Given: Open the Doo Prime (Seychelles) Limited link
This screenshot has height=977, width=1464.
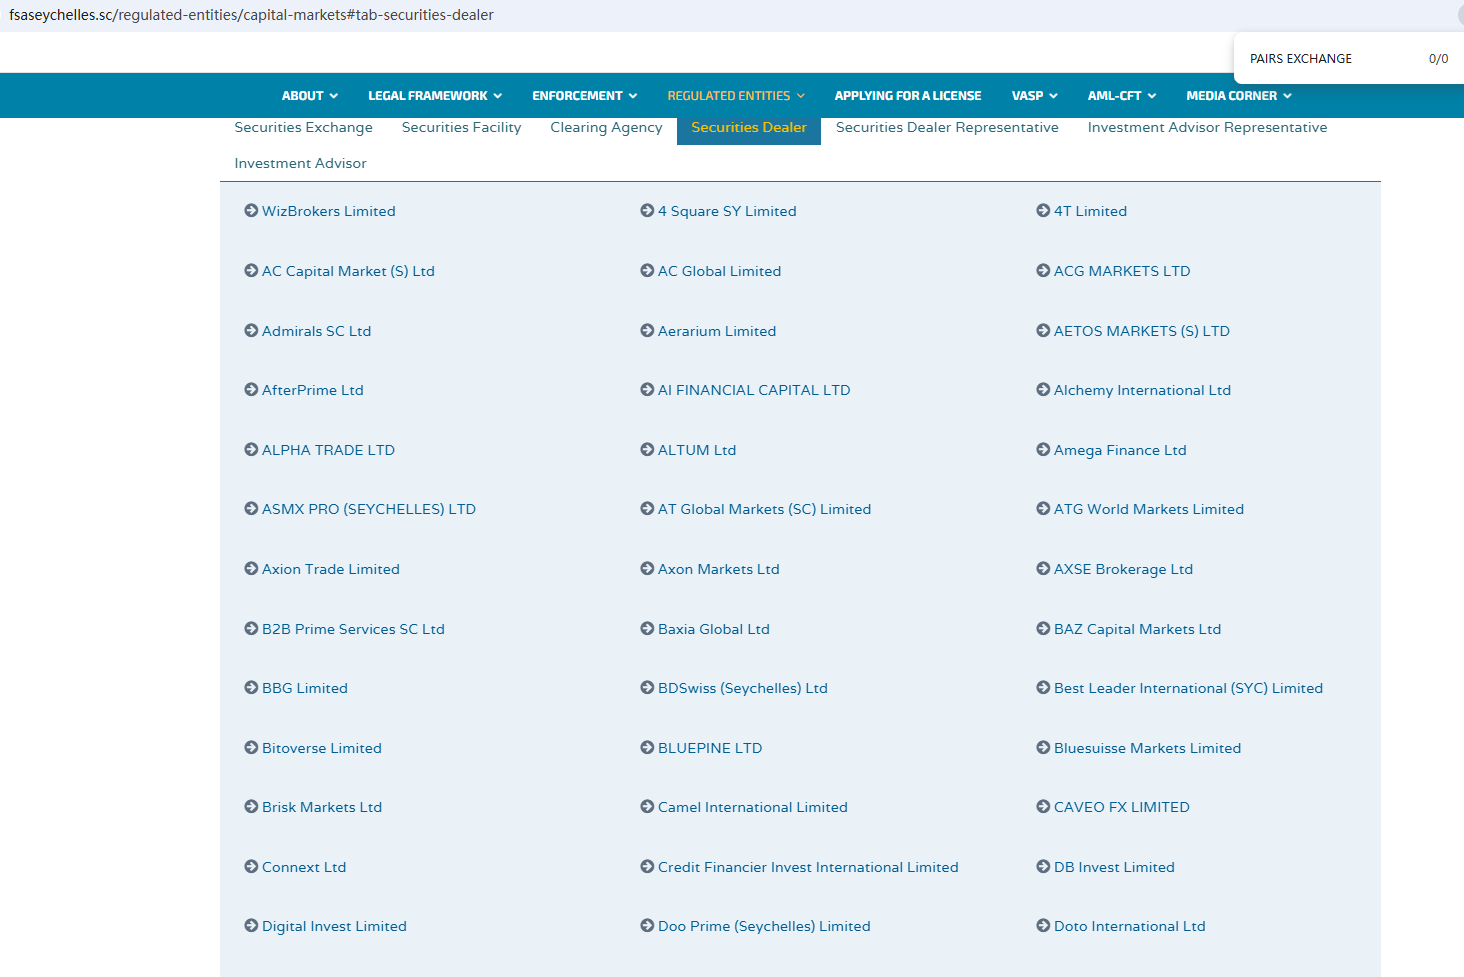Looking at the screenshot, I should [x=764, y=927].
